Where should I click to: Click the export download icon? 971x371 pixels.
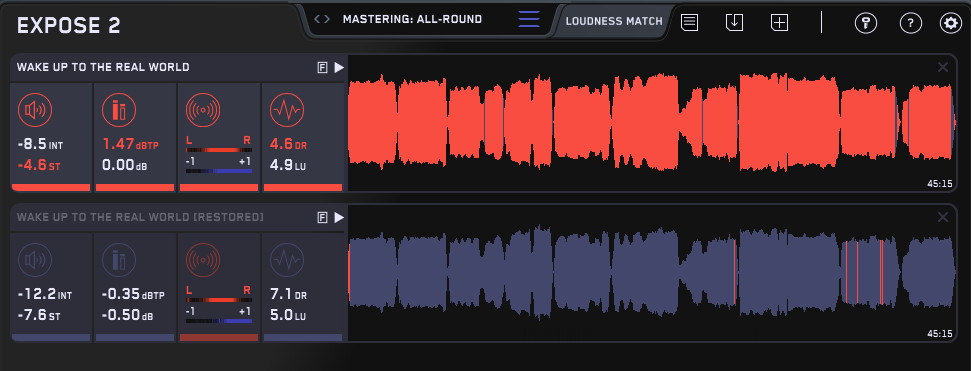tap(734, 22)
